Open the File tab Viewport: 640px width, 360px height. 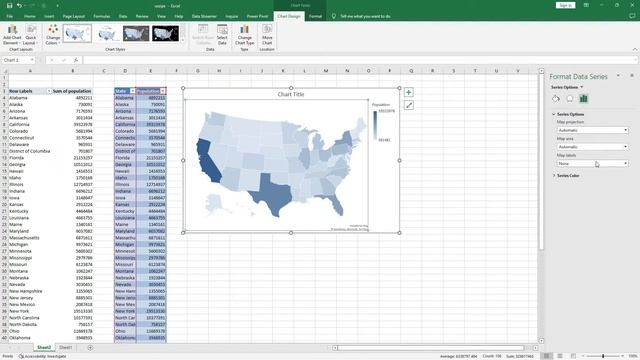click(x=9, y=16)
